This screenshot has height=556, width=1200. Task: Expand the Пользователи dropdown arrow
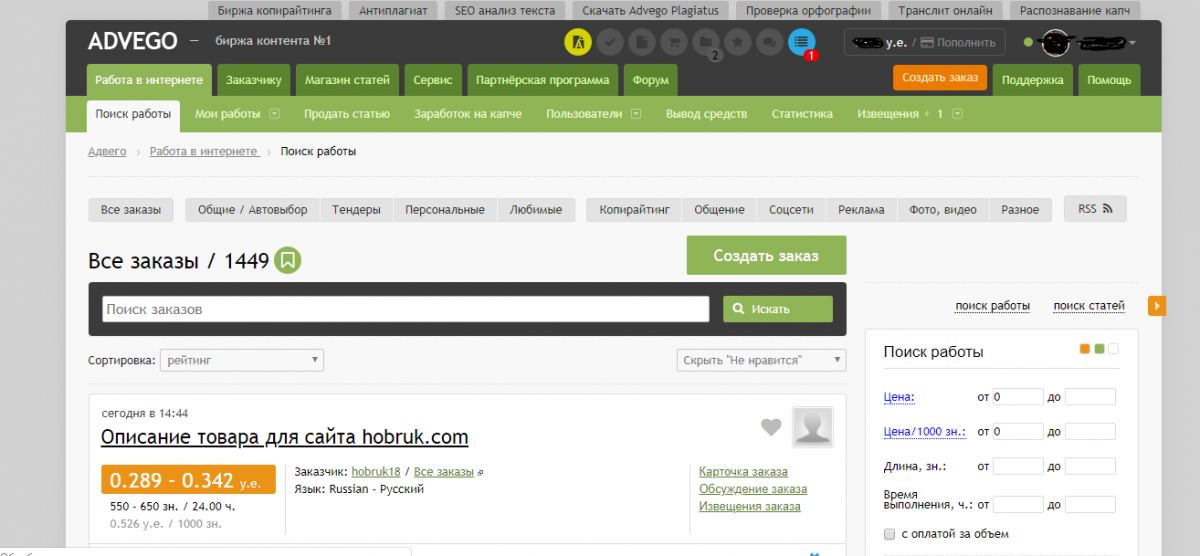[636, 114]
